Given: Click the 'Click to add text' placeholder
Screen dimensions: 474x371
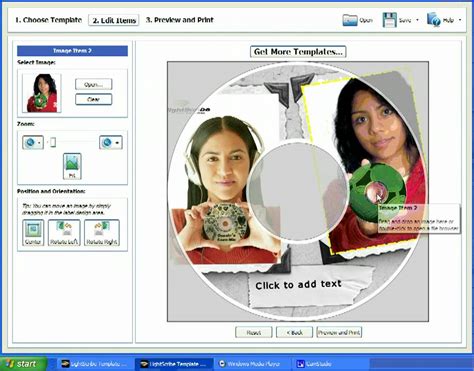Looking at the screenshot, I should (x=298, y=285).
